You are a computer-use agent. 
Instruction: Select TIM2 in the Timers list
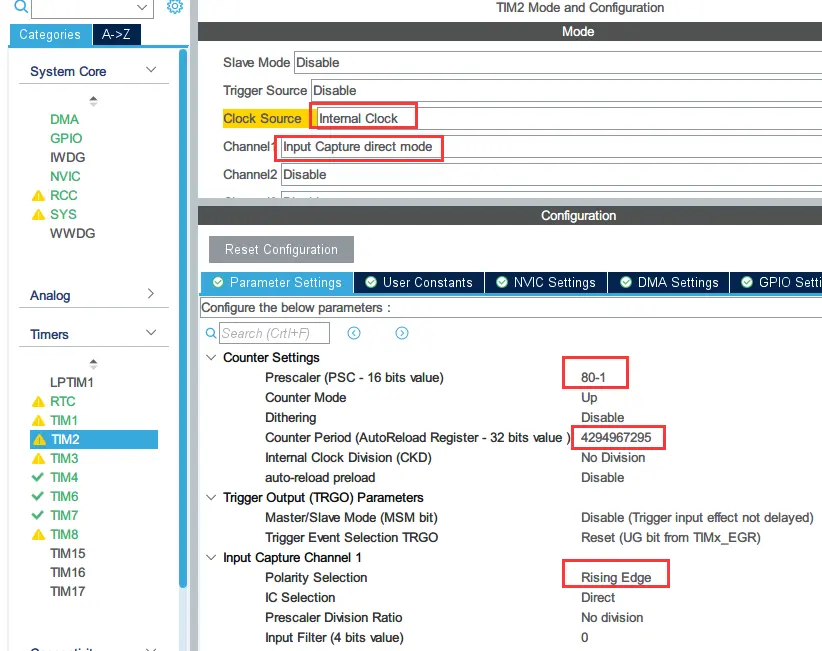click(65, 439)
